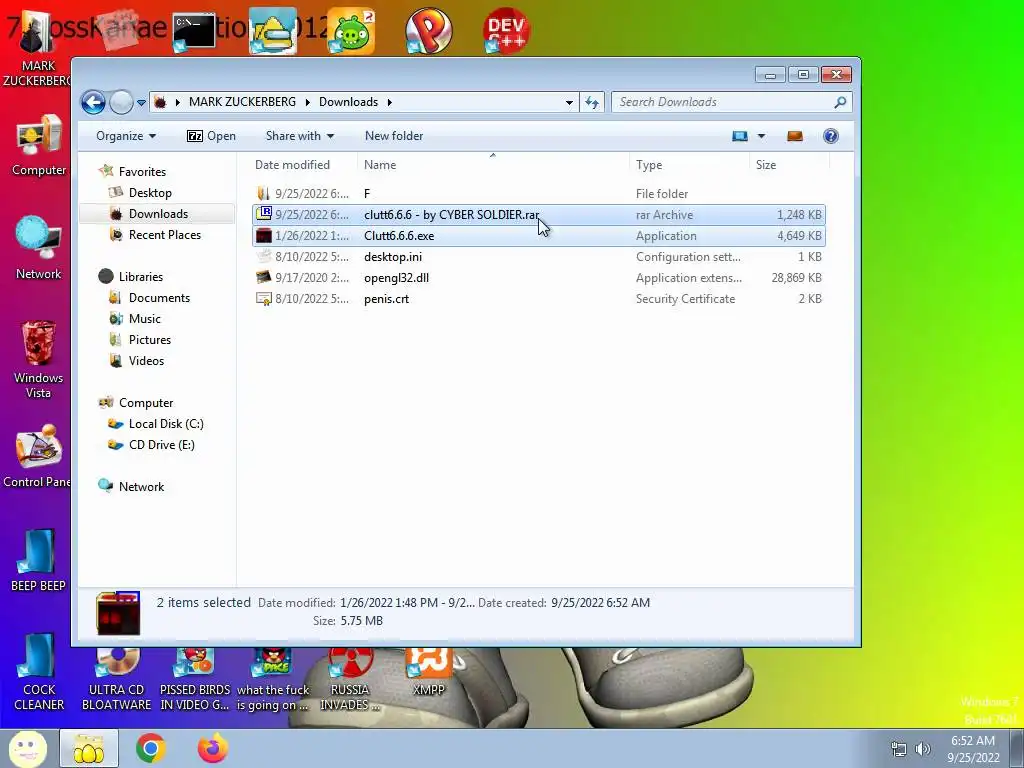Click the Explorer taskbar button
Viewport: 1024px width, 768px height.
89,748
